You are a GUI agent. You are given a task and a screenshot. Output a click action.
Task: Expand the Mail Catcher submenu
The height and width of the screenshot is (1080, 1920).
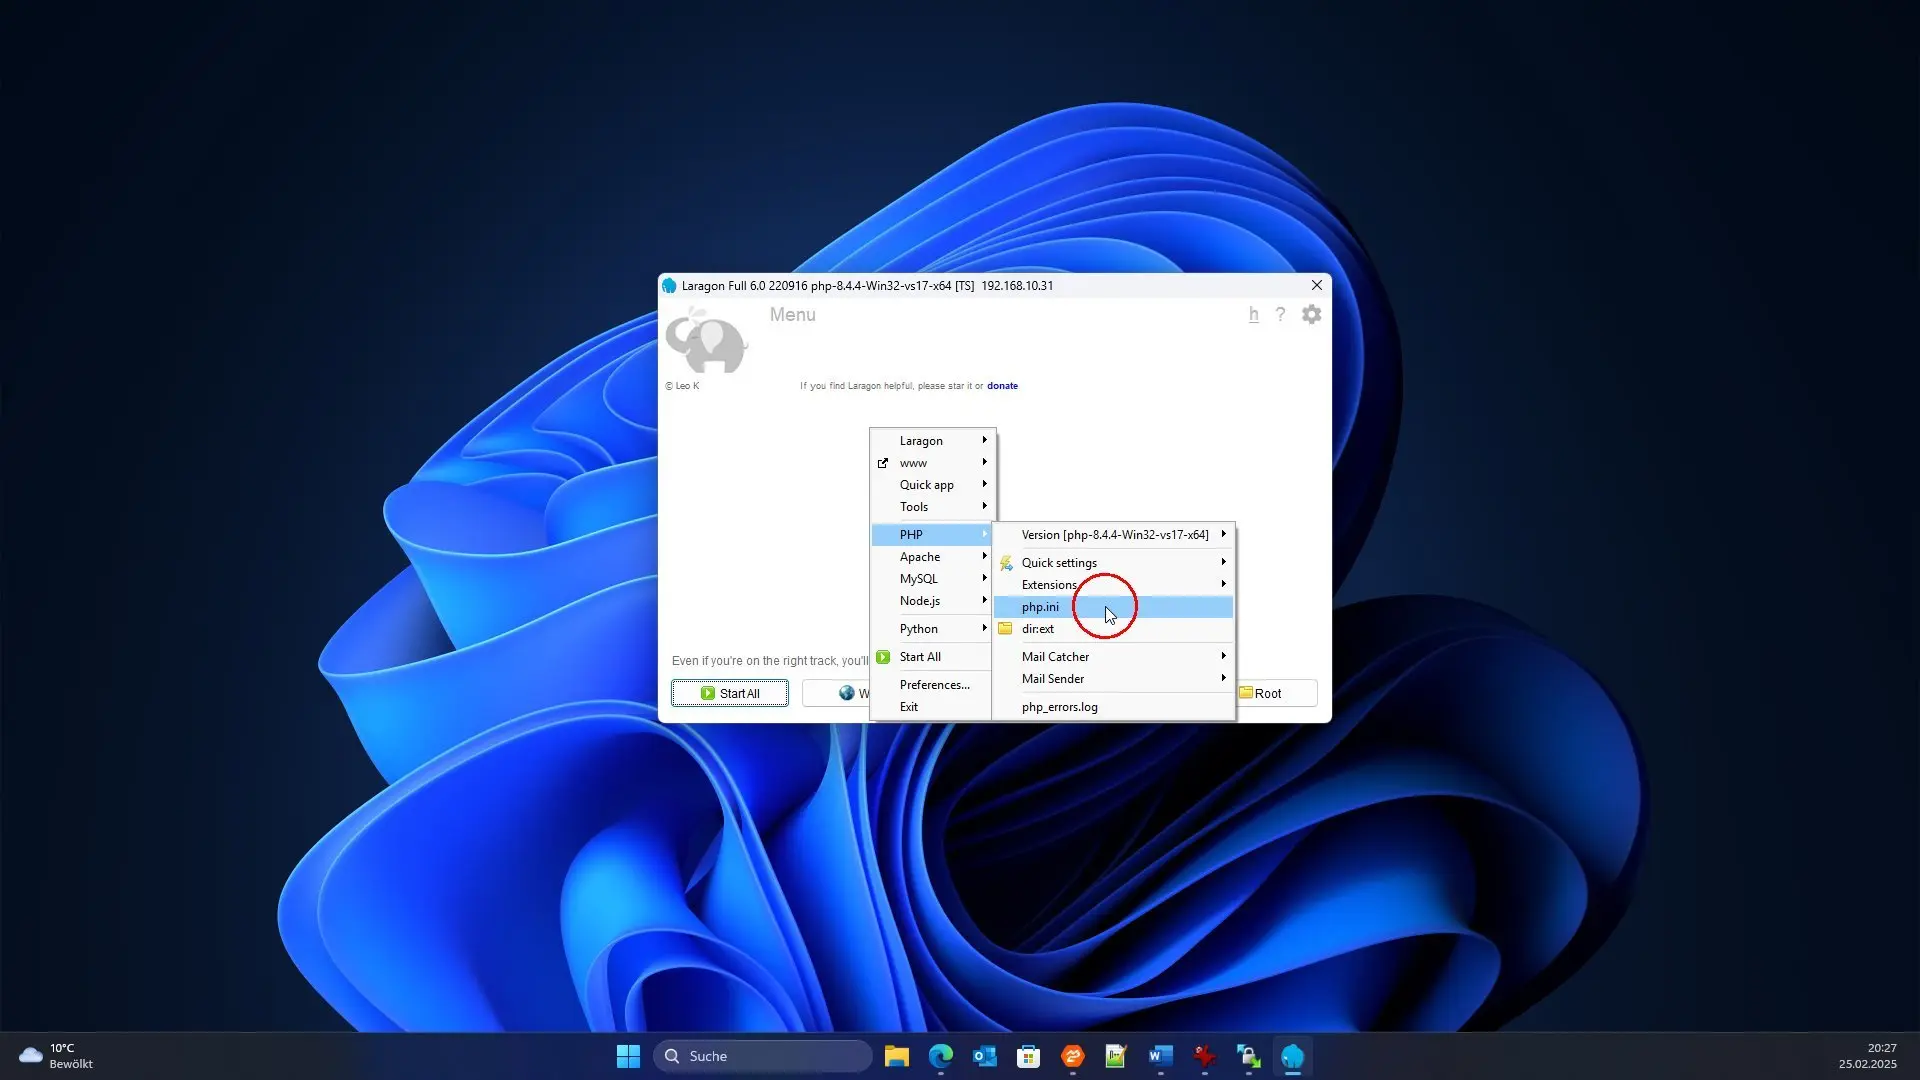(1113, 657)
